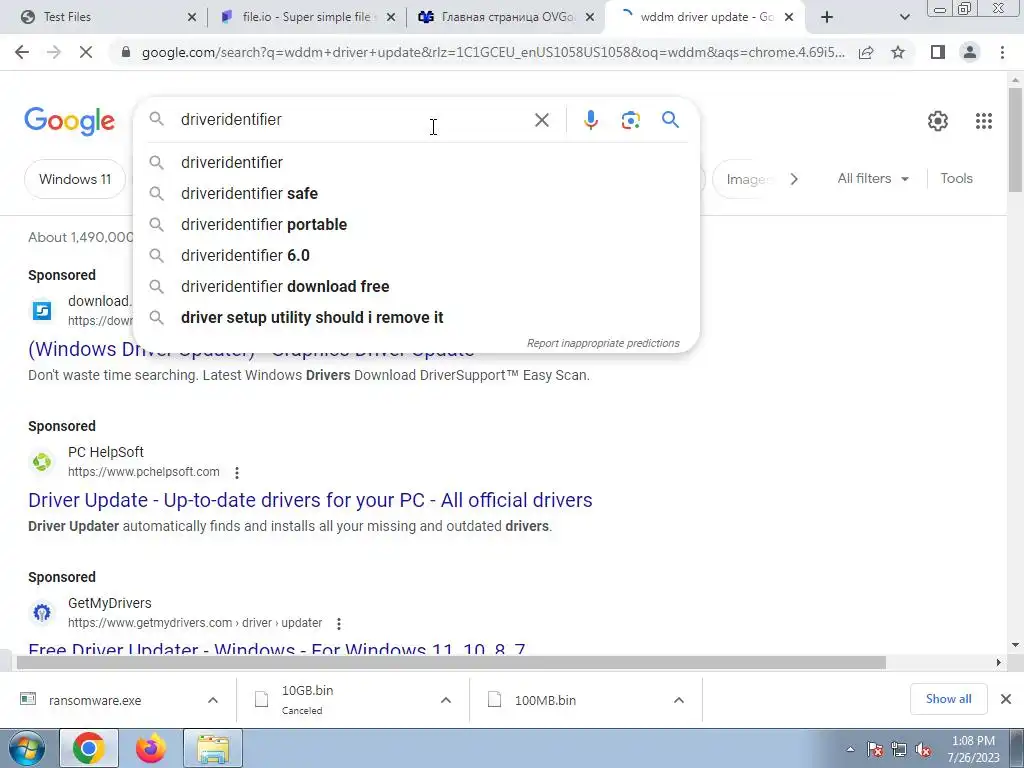Open Chrome from the taskbar

click(x=88, y=748)
